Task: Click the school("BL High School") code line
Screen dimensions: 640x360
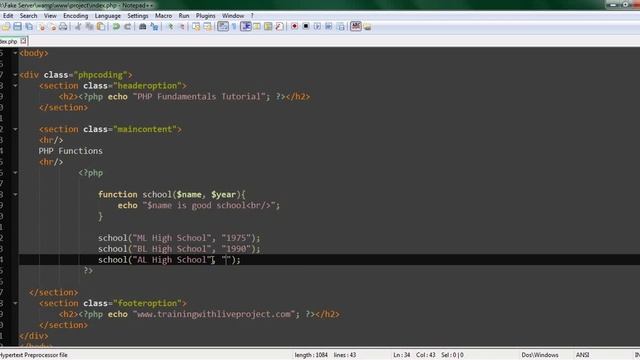Action: pos(179,249)
